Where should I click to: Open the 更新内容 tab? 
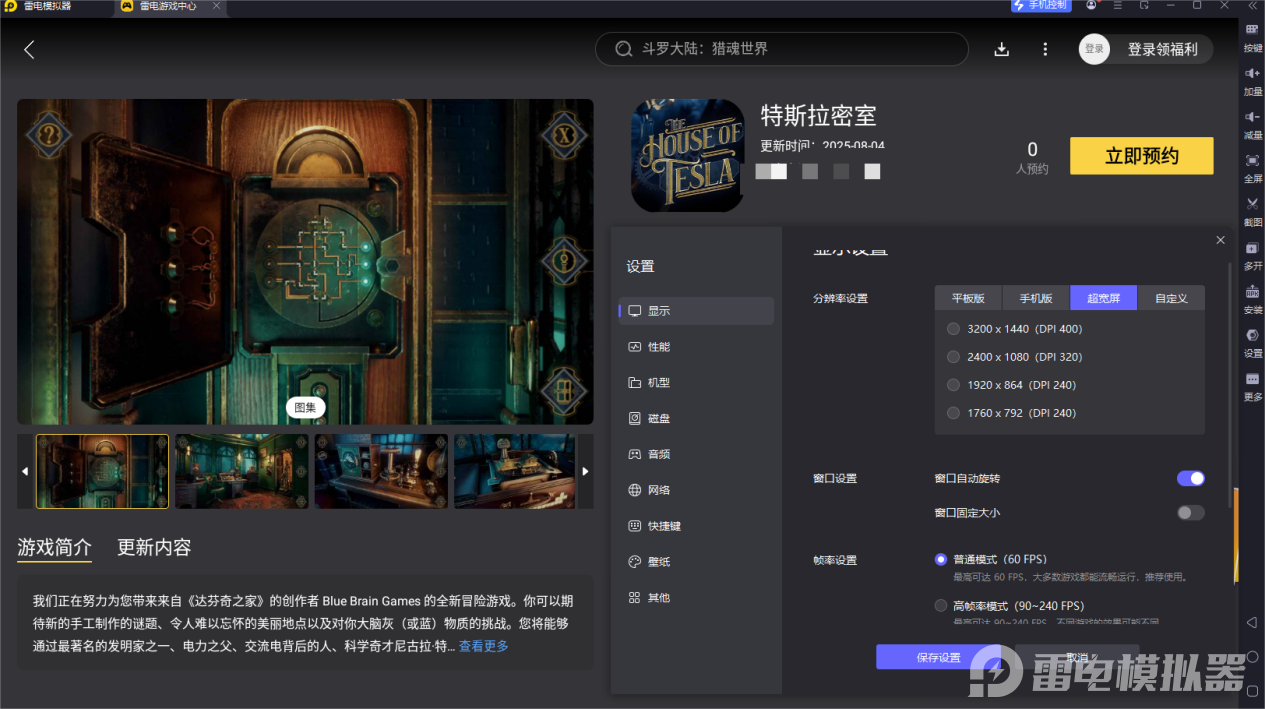(153, 547)
